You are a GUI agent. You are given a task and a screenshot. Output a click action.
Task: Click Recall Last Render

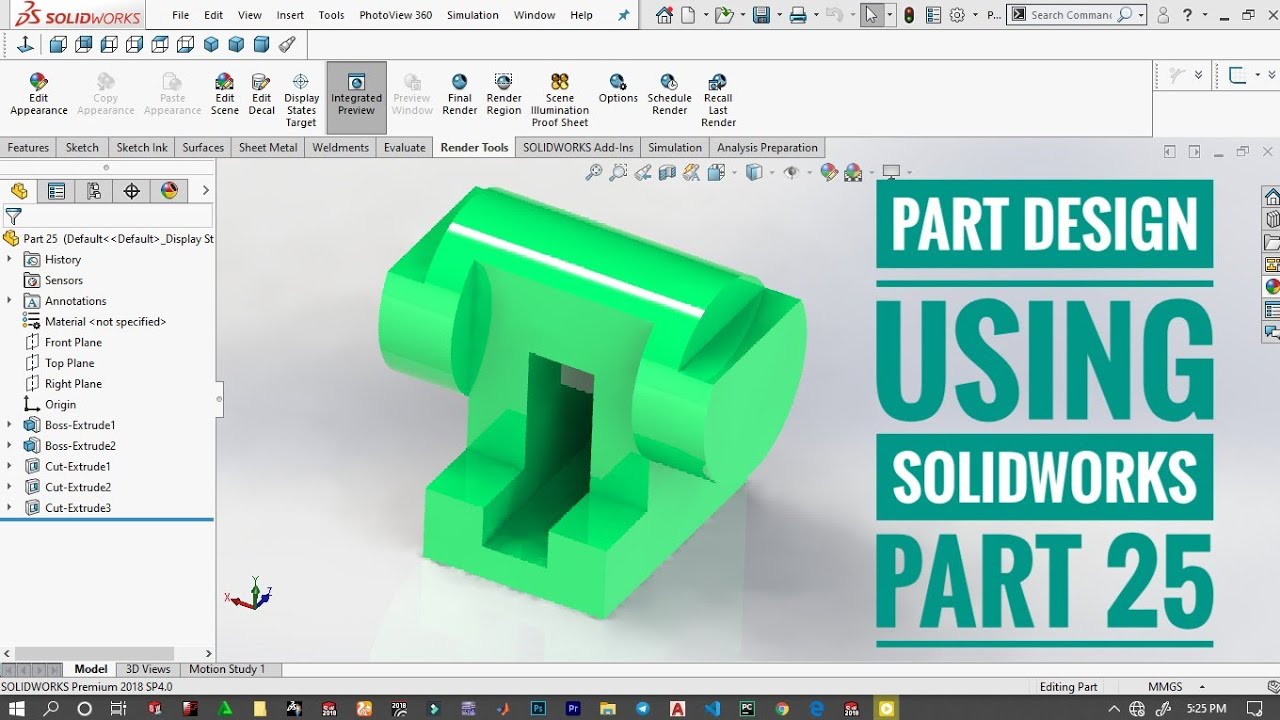tap(718, 100)
